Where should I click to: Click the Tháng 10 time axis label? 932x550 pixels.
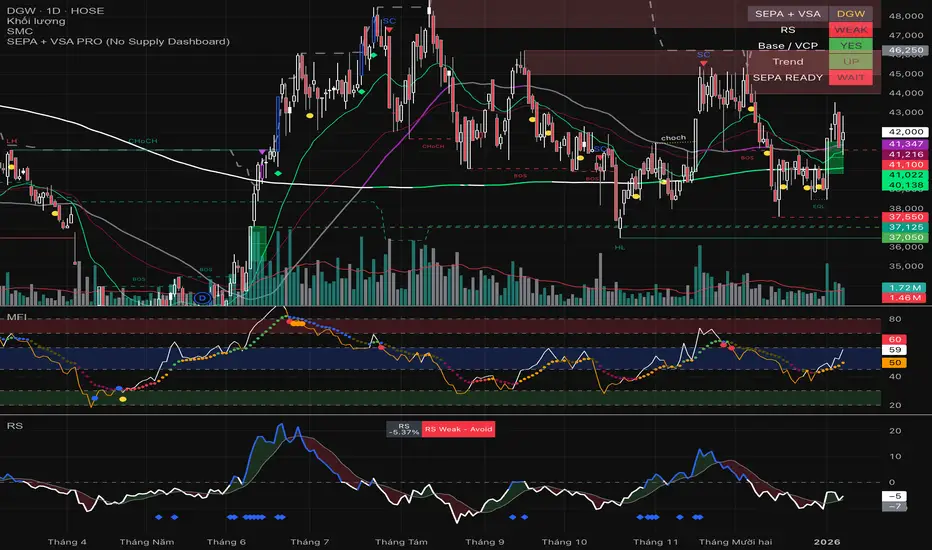(564, 542)
